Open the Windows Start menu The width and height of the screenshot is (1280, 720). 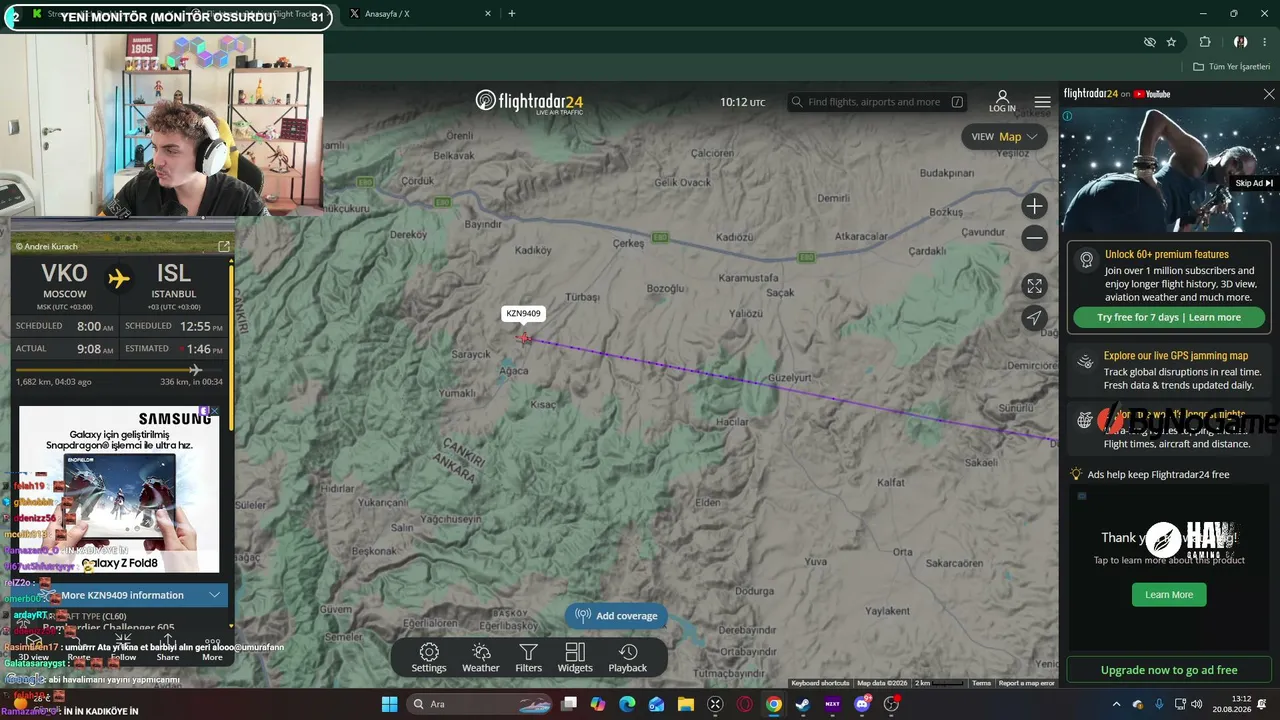389,704
